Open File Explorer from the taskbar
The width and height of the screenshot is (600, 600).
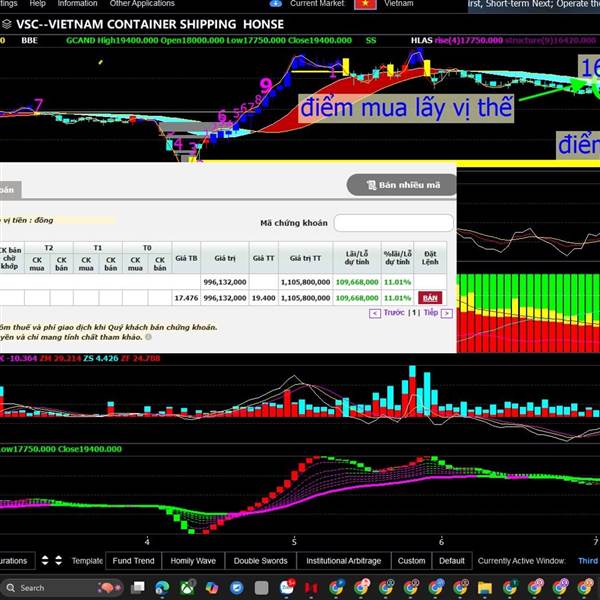point(484,587)
